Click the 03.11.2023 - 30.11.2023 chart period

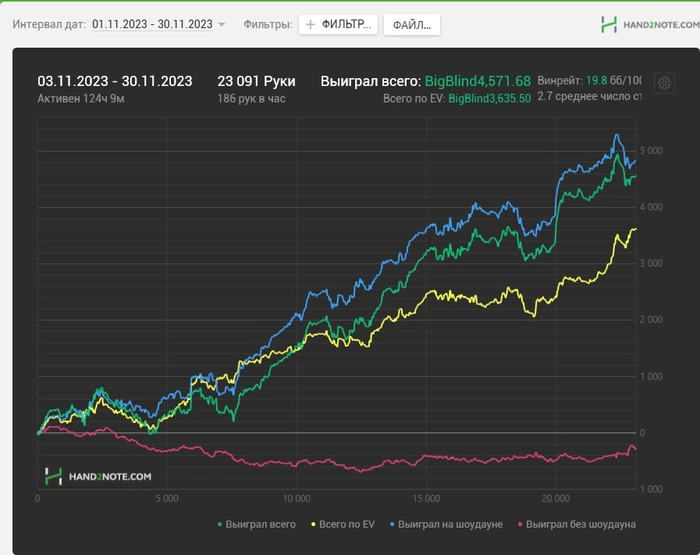(115, 81)
